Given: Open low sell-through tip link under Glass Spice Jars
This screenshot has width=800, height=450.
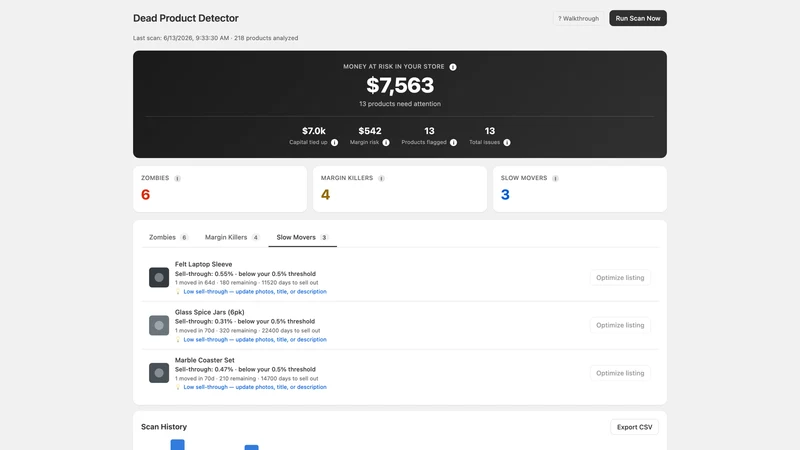Looking at the screenshot, I should click(x=255, y=340).
